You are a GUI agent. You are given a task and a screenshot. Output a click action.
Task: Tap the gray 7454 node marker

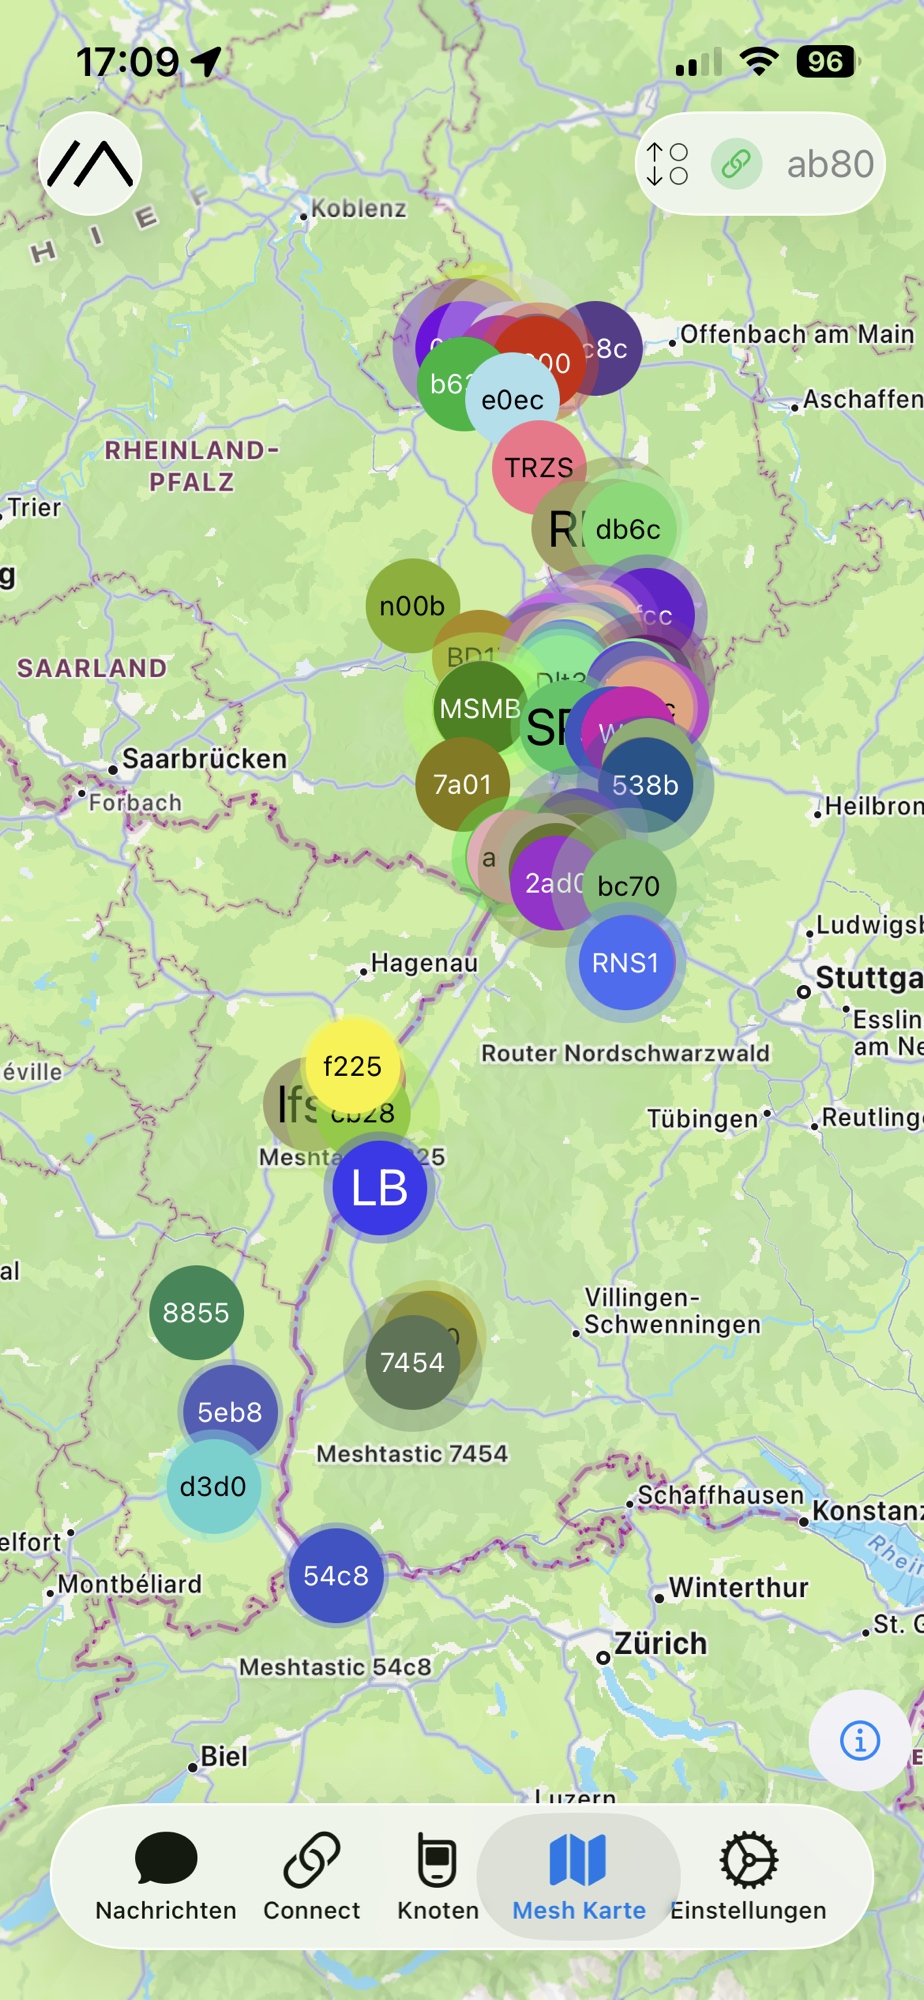(x=411, y=1364)
